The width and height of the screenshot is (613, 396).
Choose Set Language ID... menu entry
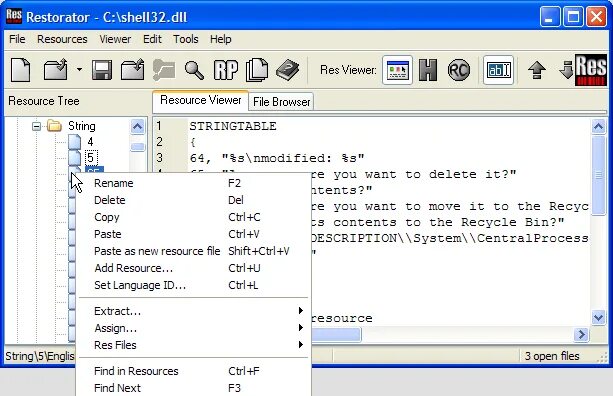(194, 285)
